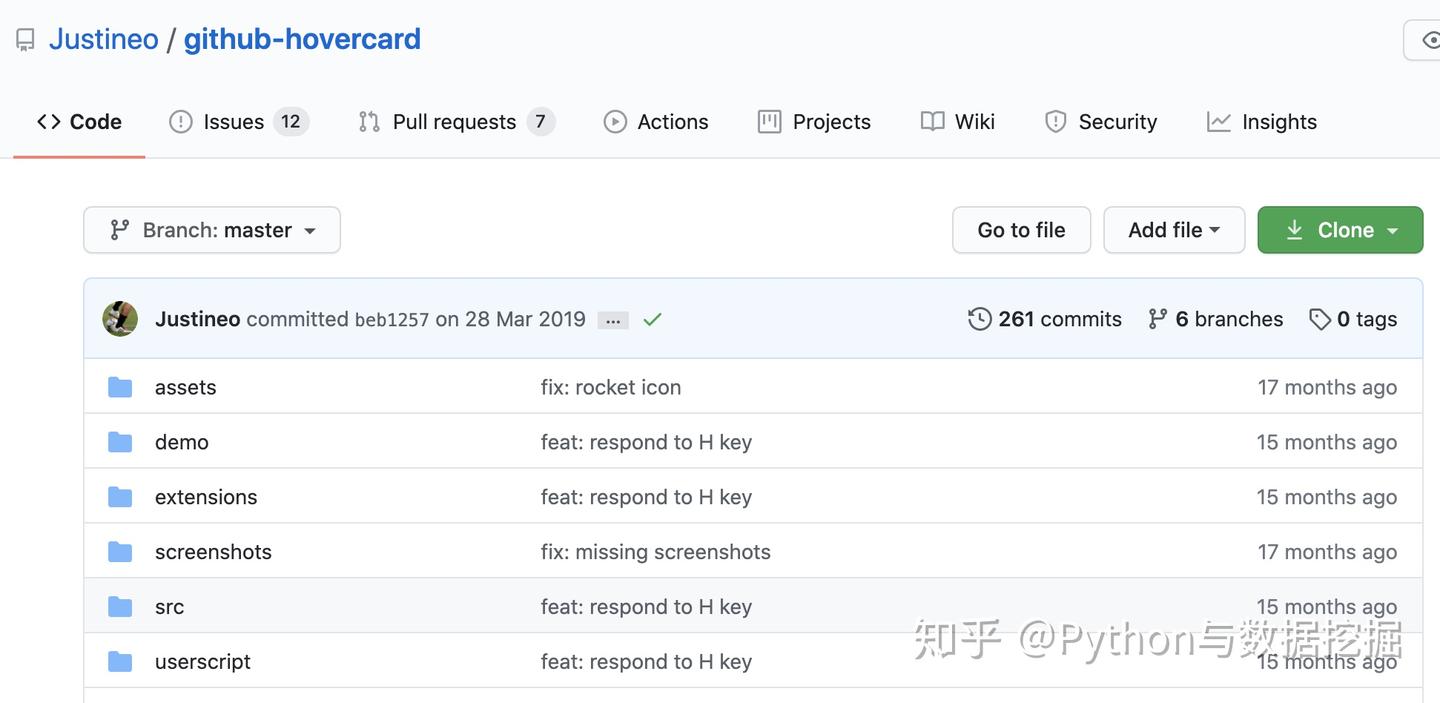Open the Add file dropdown
This screenshot has height=703, width=1440.
pyautogui.click(x=1174, y=229)
